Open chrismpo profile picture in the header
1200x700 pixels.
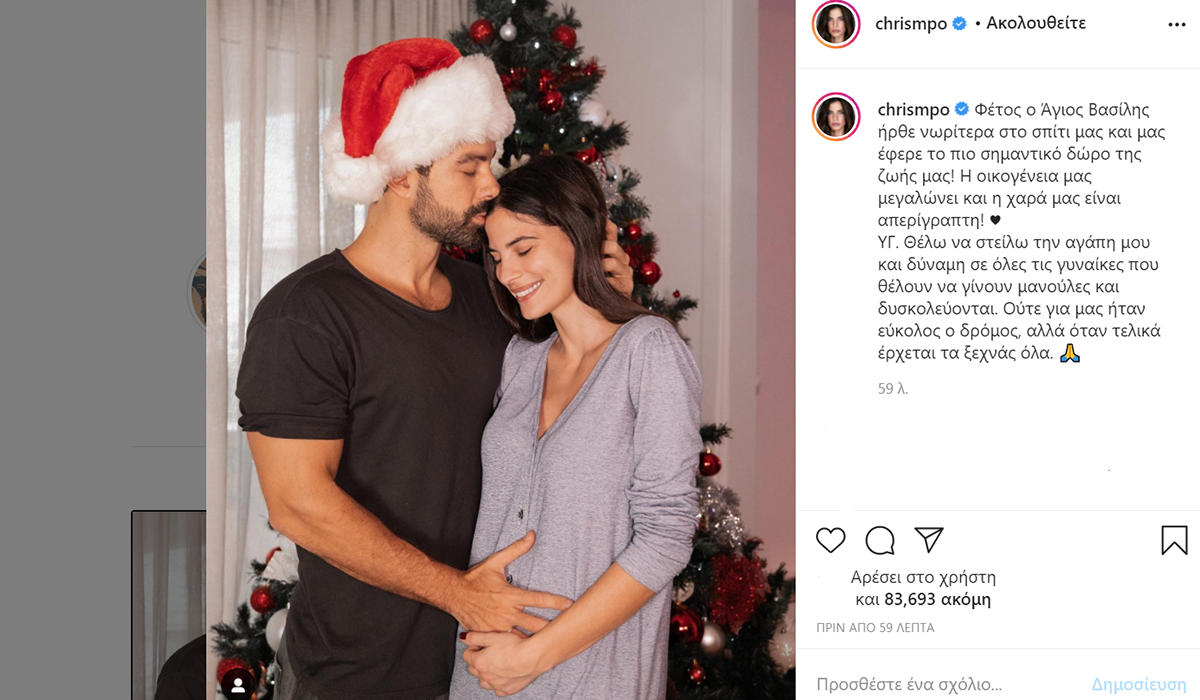pos(836,24)
